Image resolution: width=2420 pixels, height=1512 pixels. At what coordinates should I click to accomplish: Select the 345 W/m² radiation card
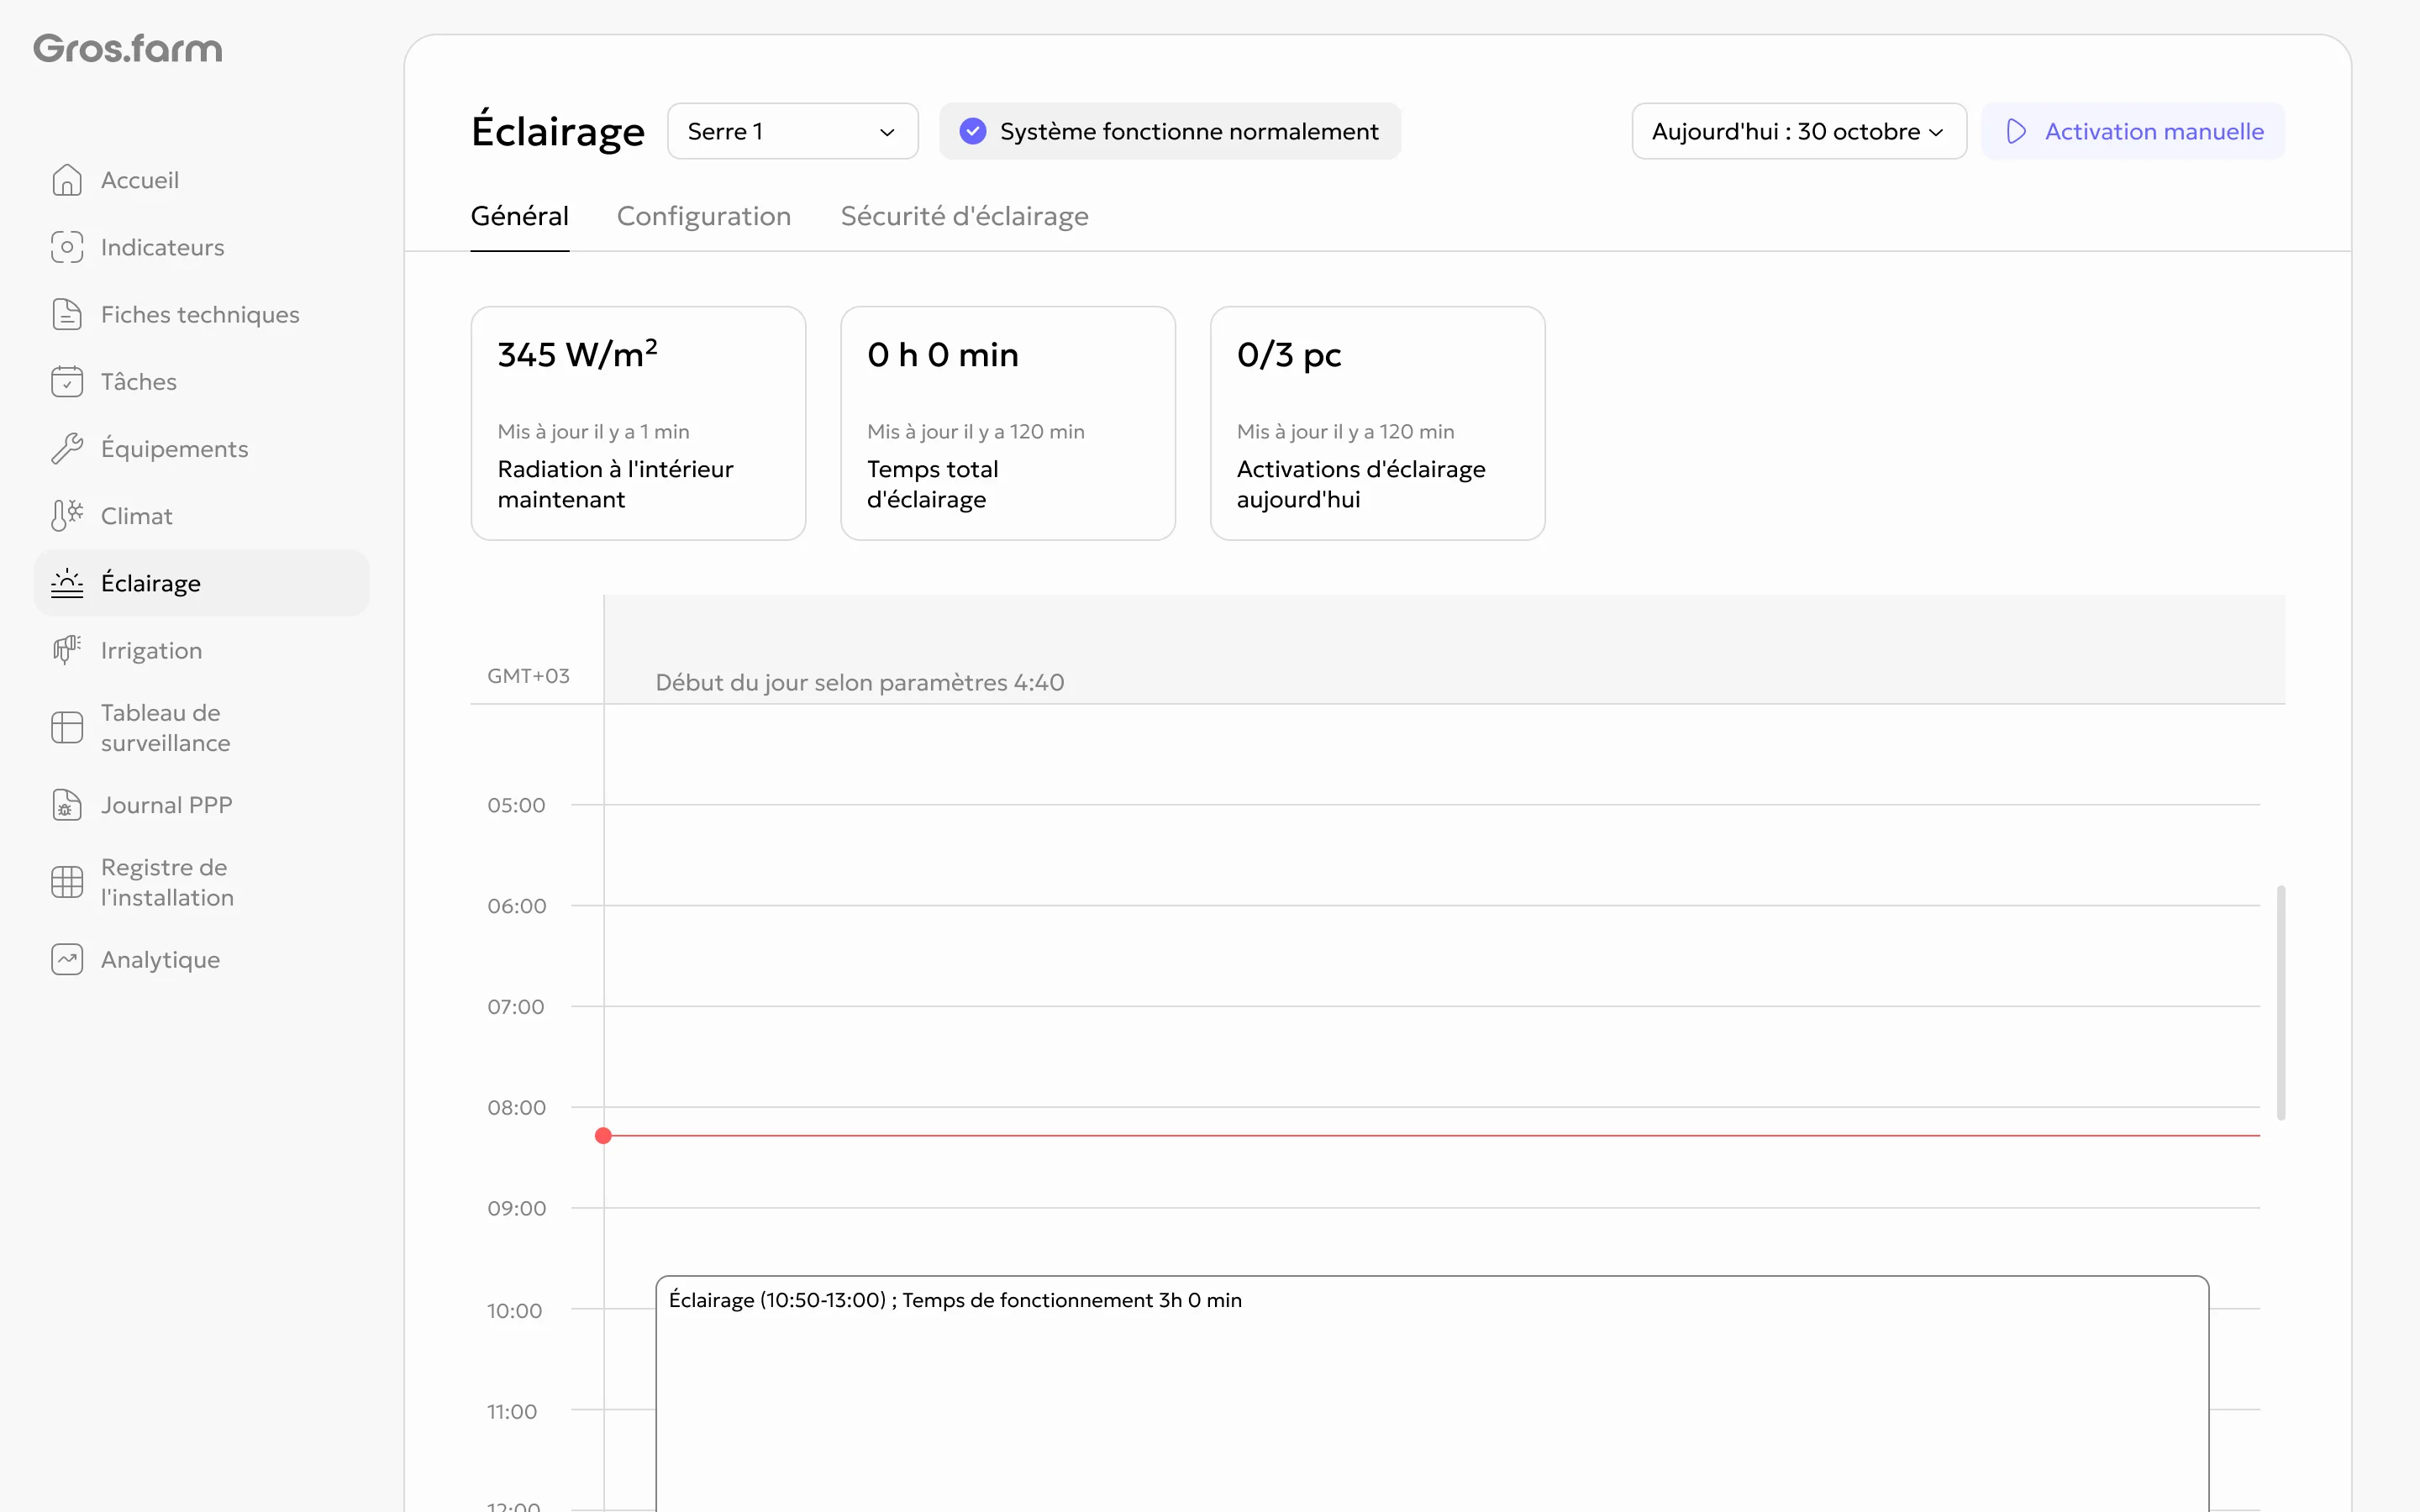(638, 423)
